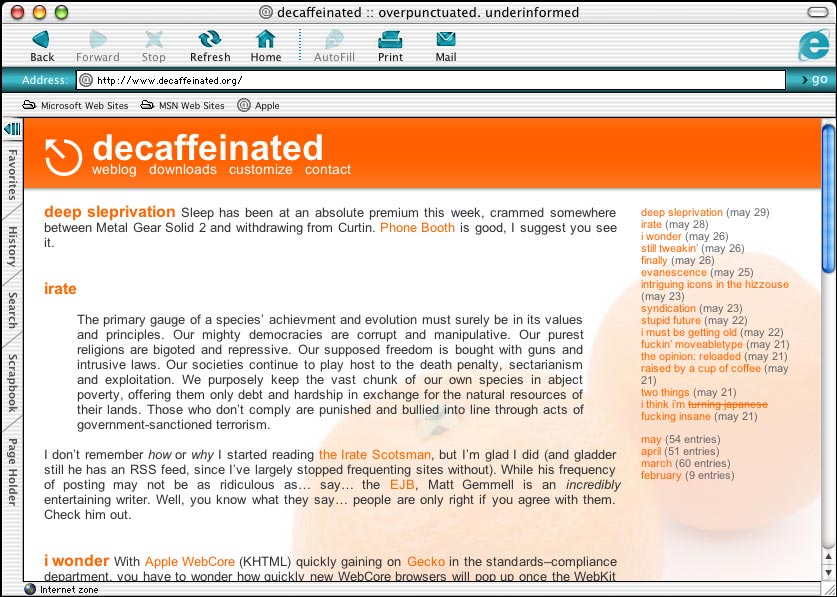Click the @ page icon in address bar
Screen dimensions: 837x597
85,80
